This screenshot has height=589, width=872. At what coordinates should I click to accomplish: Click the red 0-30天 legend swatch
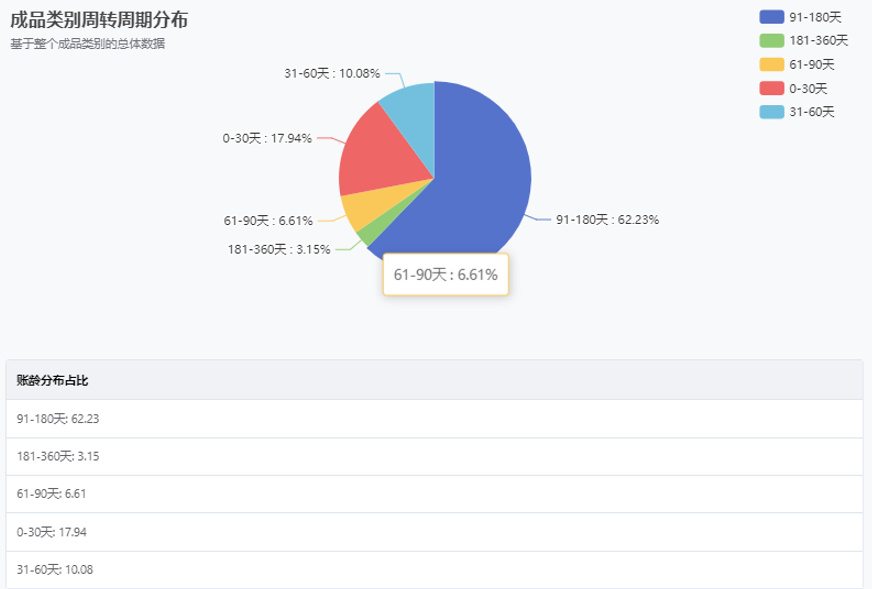pos(772,88)
